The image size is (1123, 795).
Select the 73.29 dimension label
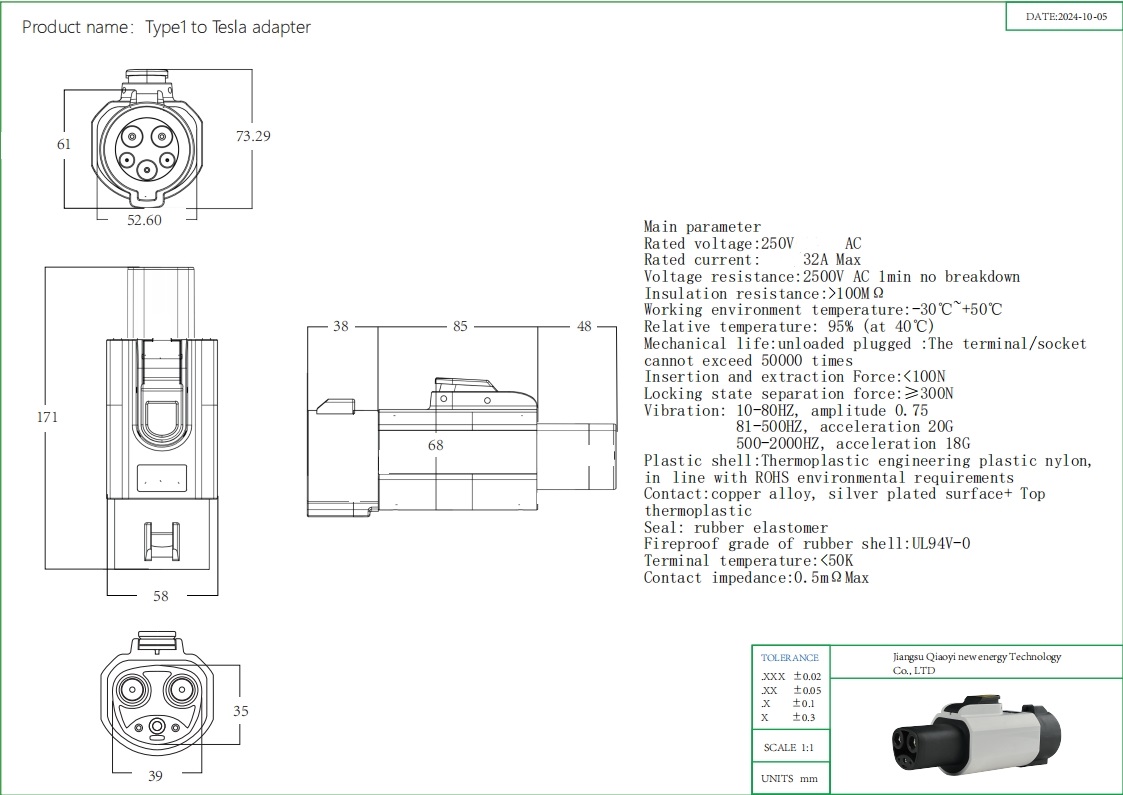click(x=253, y=136)
